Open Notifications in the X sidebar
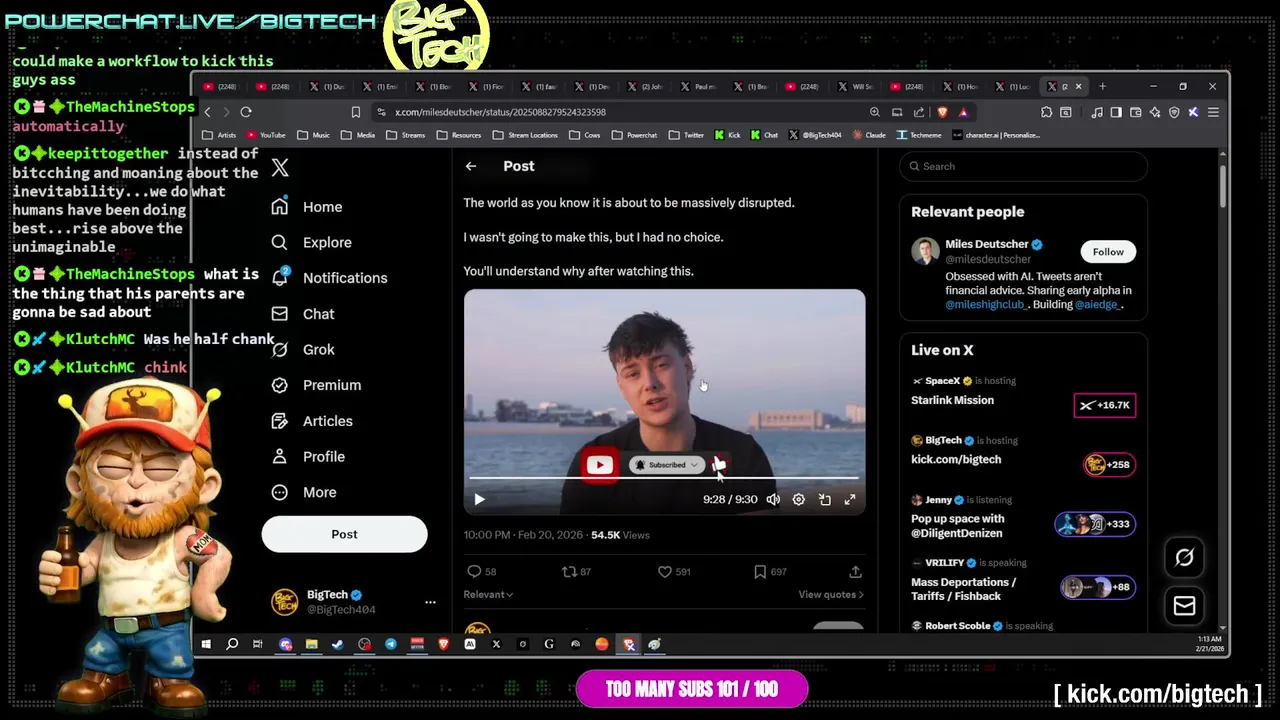 pyautogui.click(x=329, y=278)
